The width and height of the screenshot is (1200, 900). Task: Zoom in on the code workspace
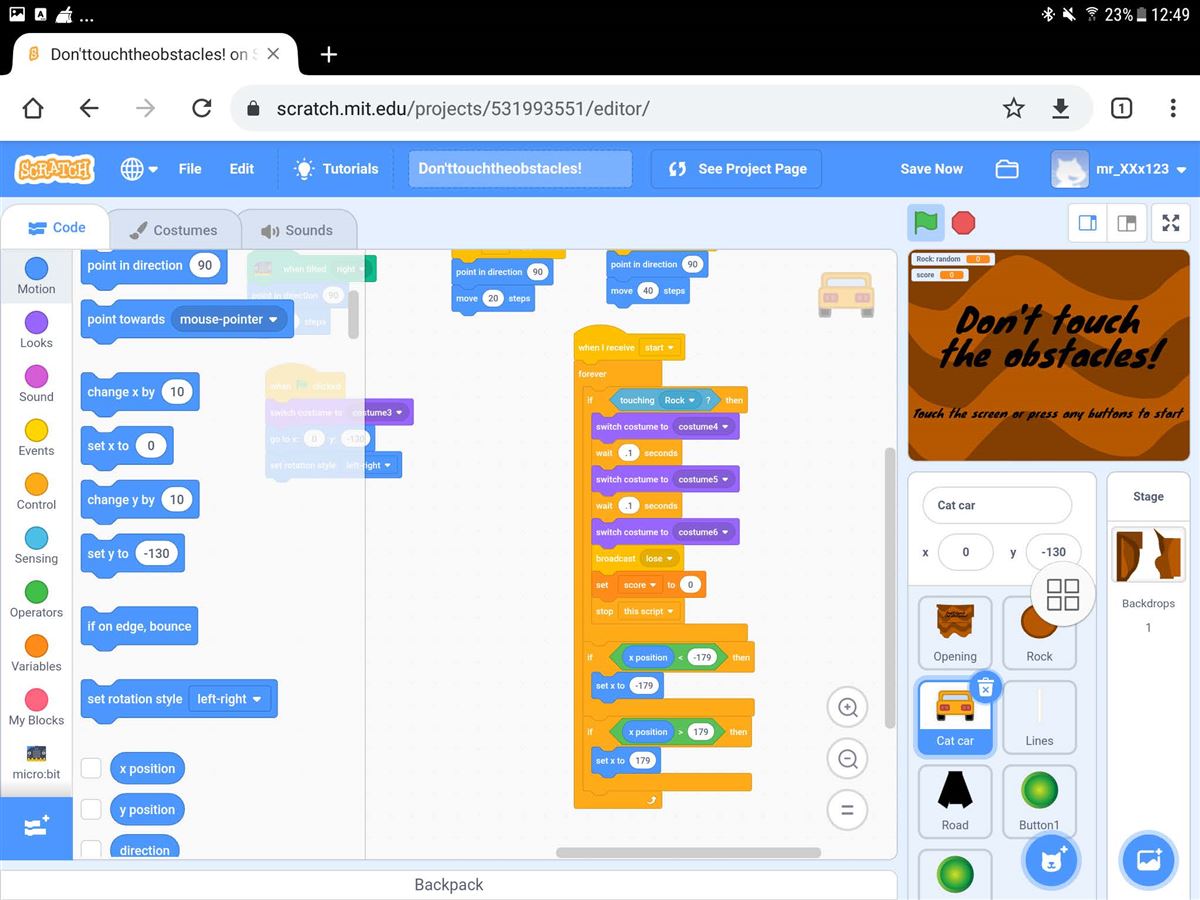[x=847, y=708]
